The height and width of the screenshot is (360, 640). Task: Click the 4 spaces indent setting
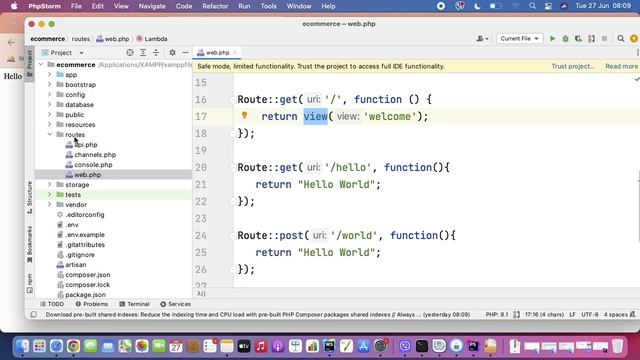pyautogui.click(x=616, y=315)
